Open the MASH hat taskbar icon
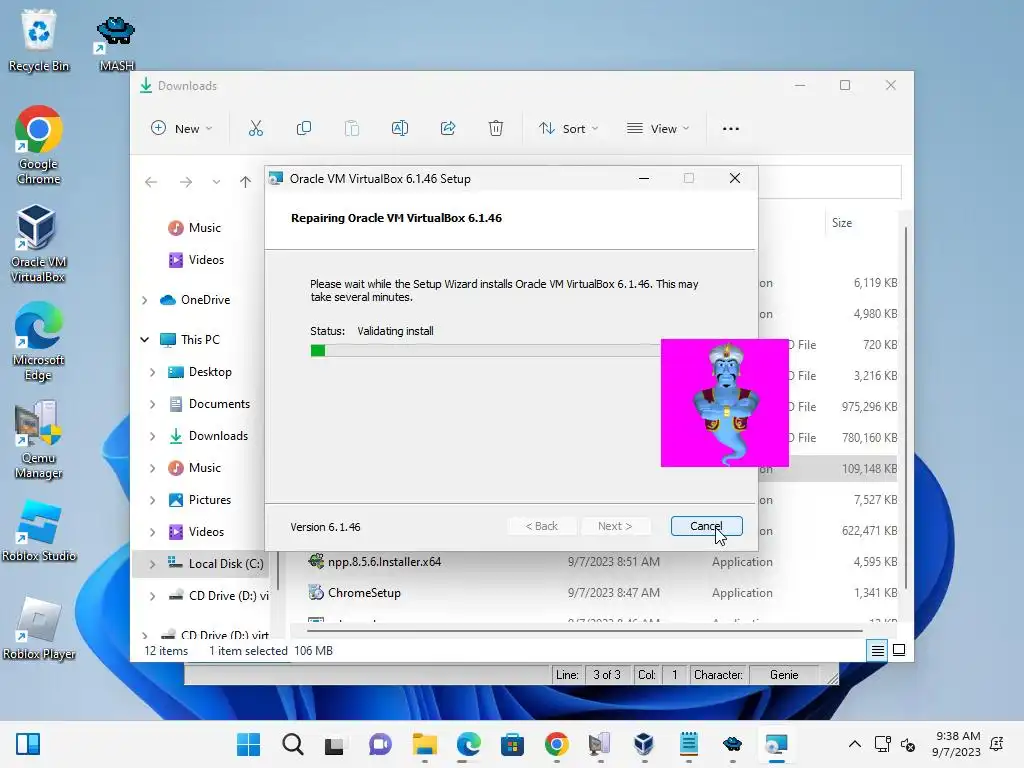The height and width of the screenshot is (768, 1024). pos(732,744)
